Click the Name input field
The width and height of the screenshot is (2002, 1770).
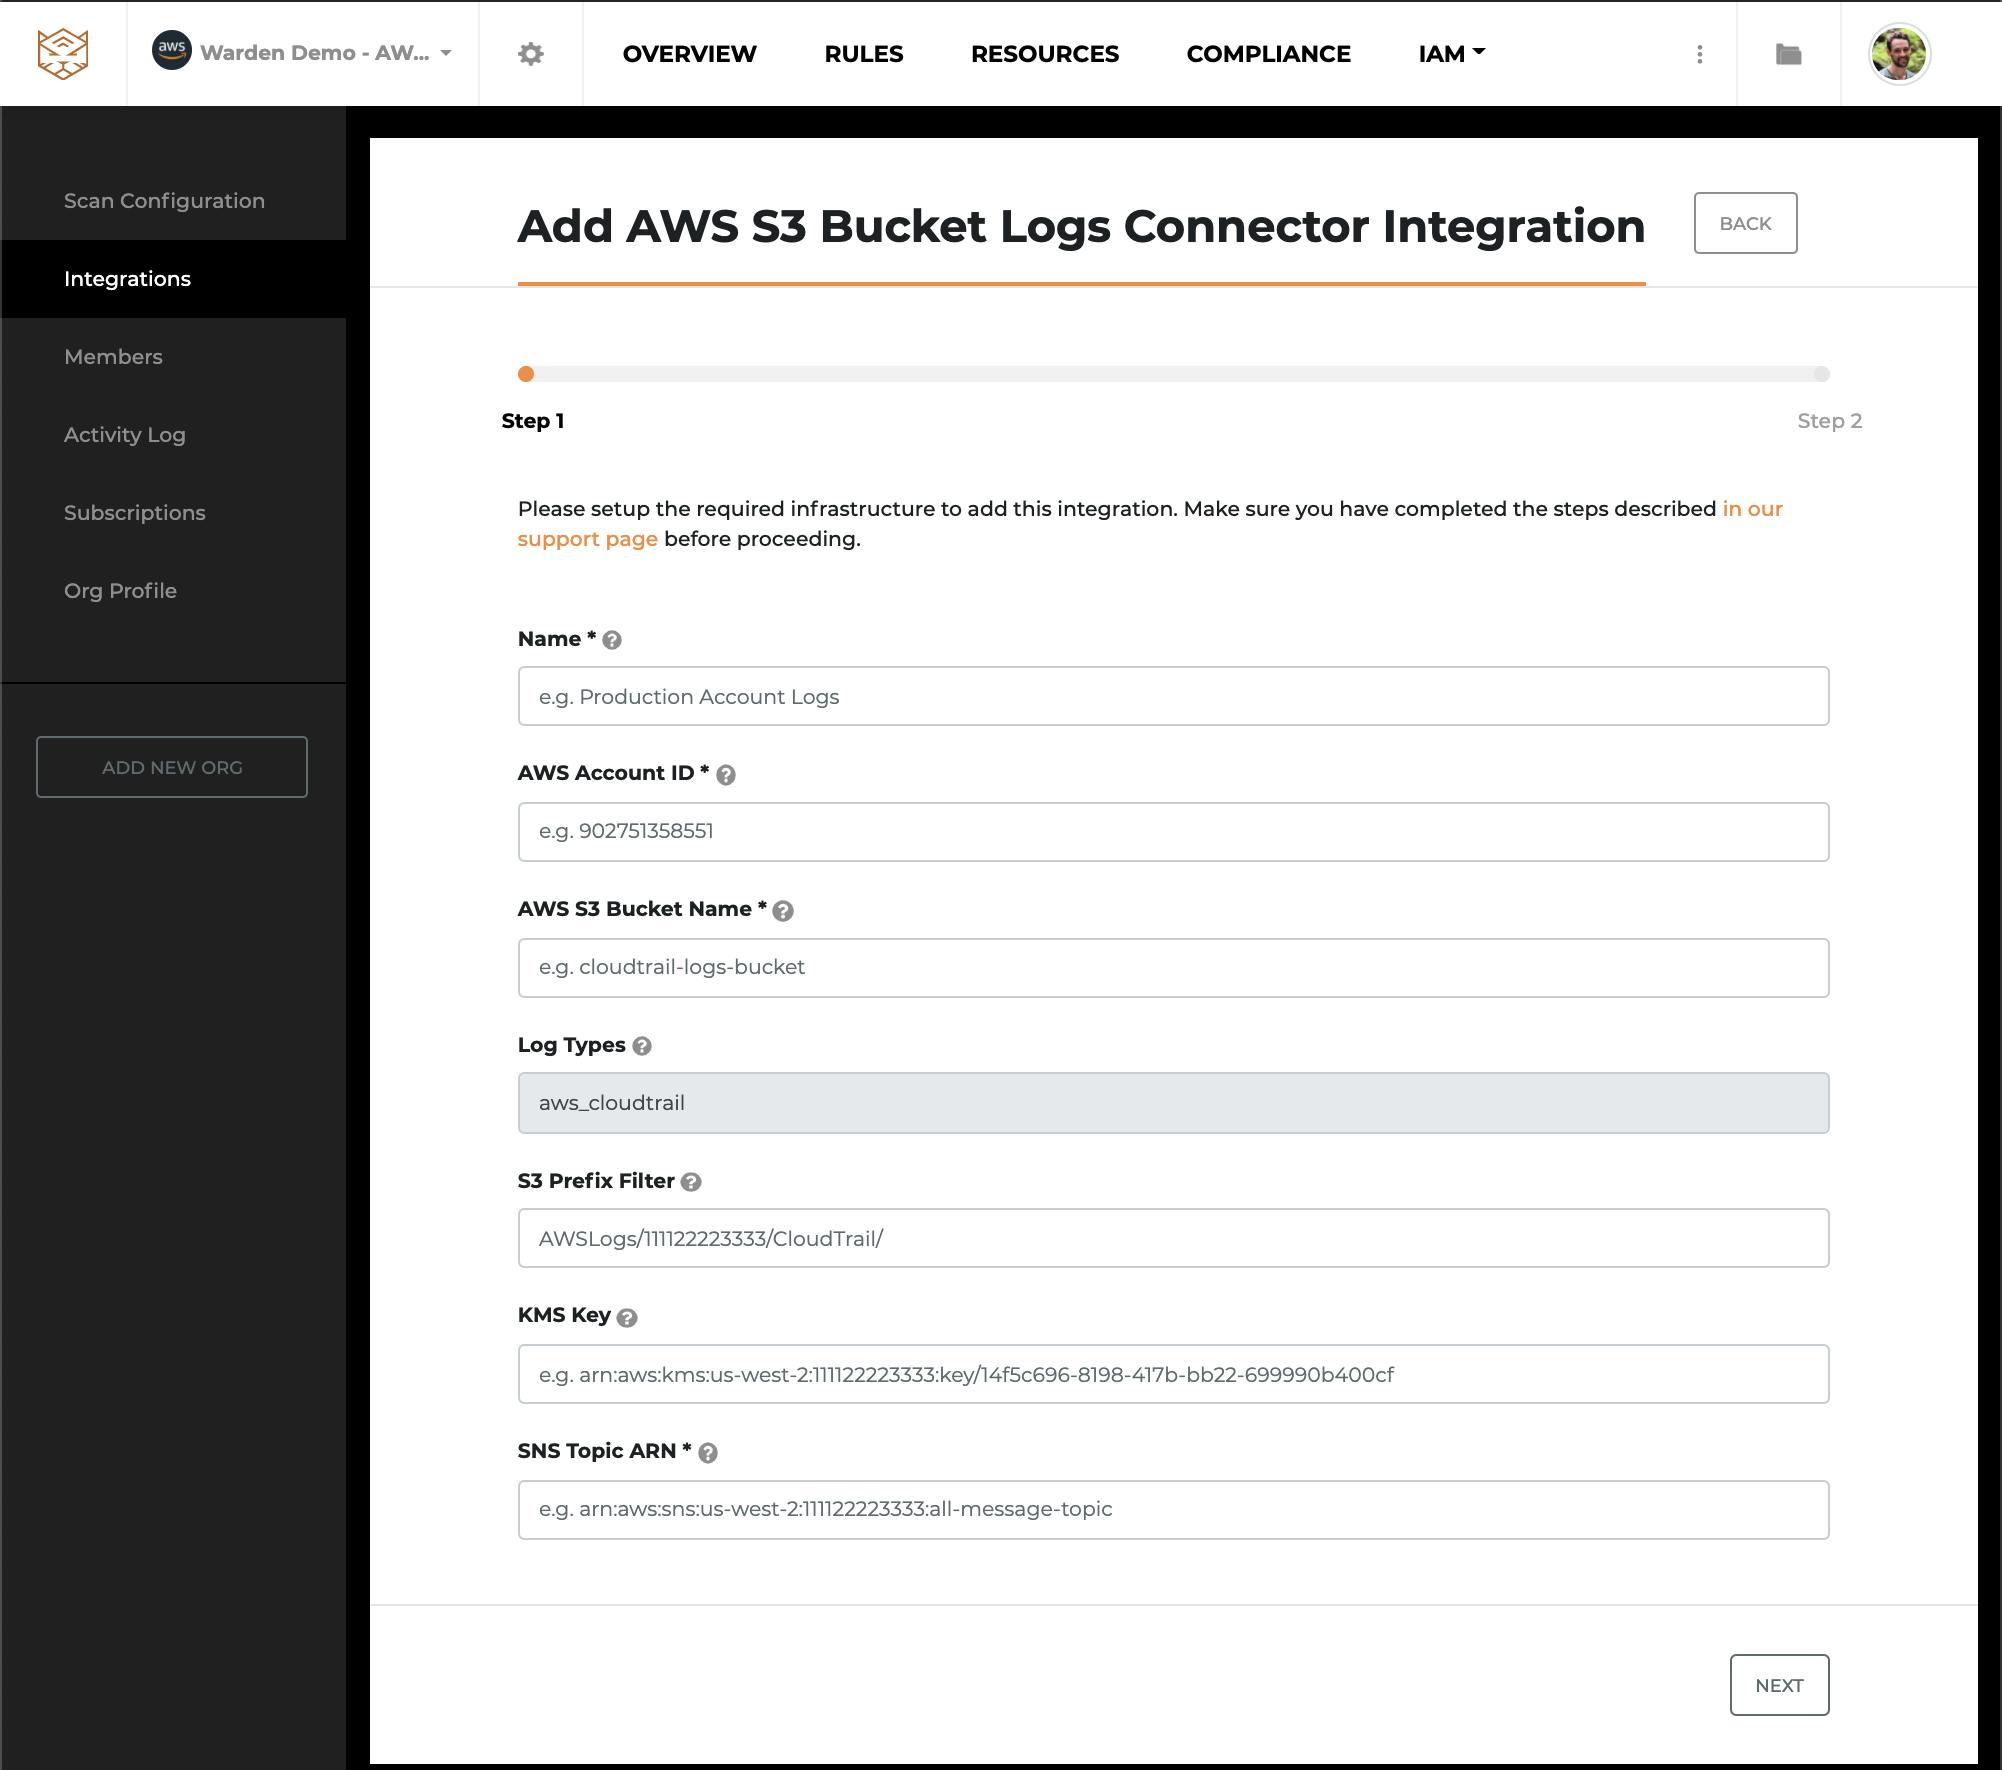click(1174, 695)
